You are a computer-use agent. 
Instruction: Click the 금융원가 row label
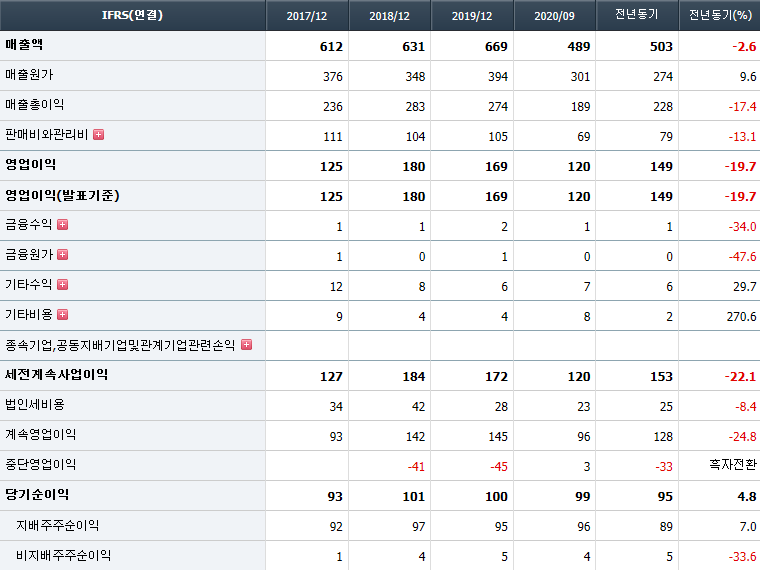[29, 254]
